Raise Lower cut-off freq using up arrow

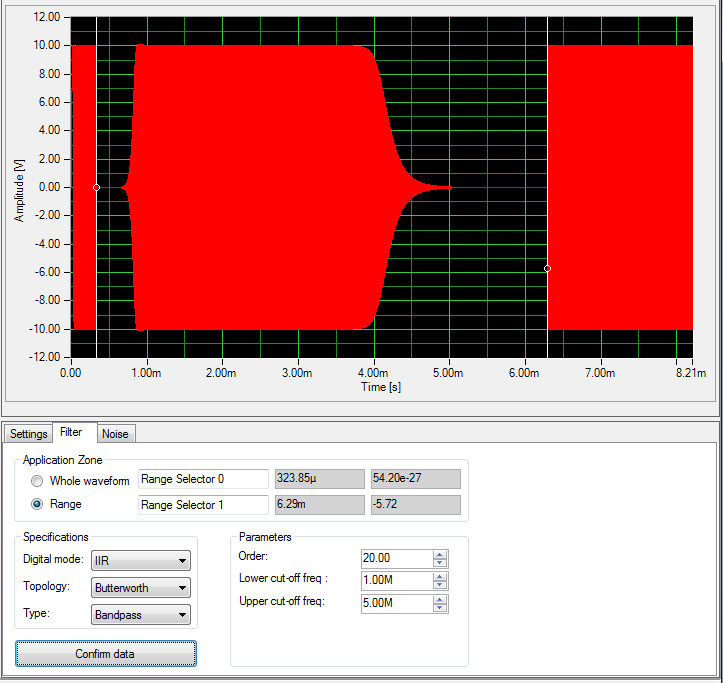[440, 577]
